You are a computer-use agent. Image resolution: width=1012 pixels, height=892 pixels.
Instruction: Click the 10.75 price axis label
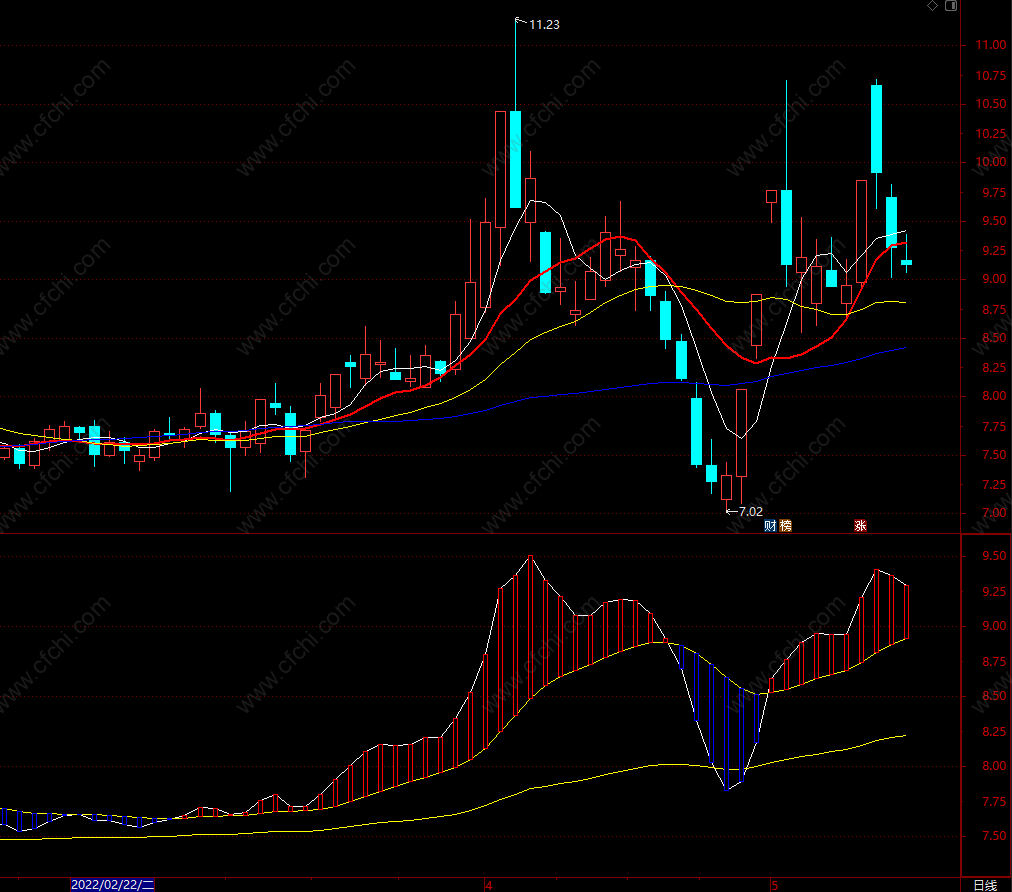pos(991,76)
